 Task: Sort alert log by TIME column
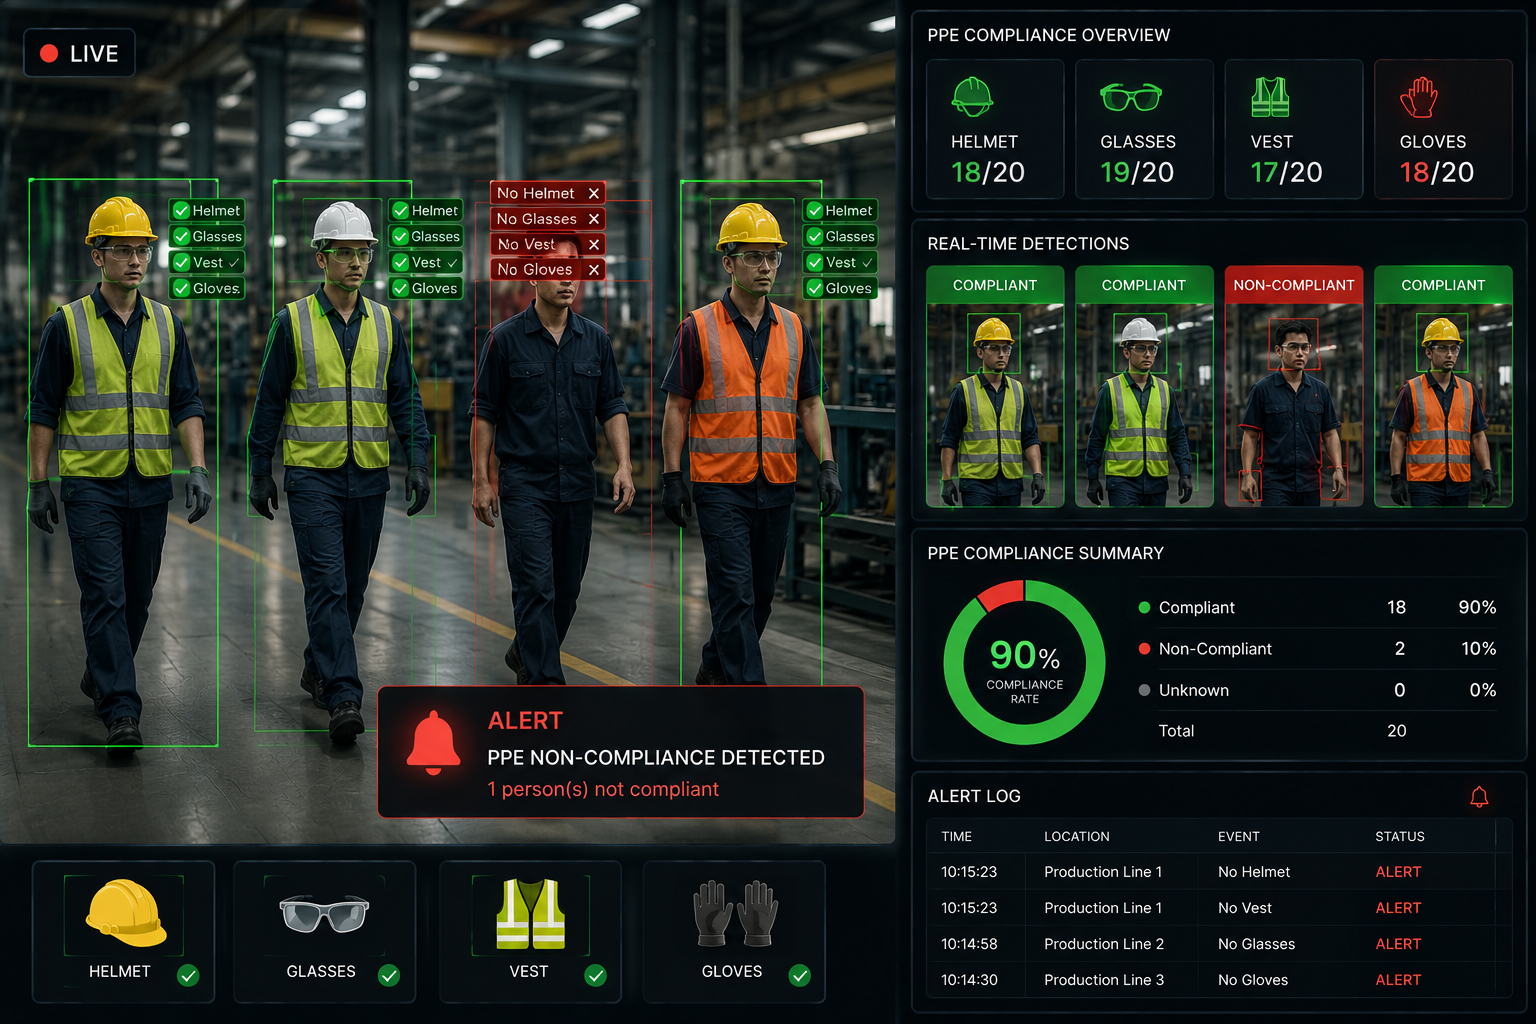[x=956, y=836]
